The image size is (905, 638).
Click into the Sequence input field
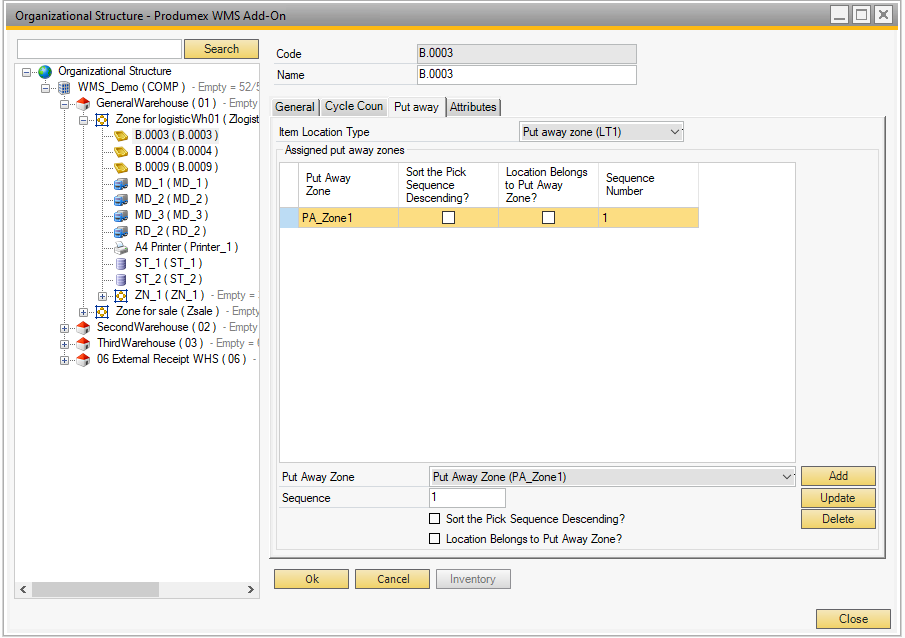pyautogui.click(x=467, y=498)
